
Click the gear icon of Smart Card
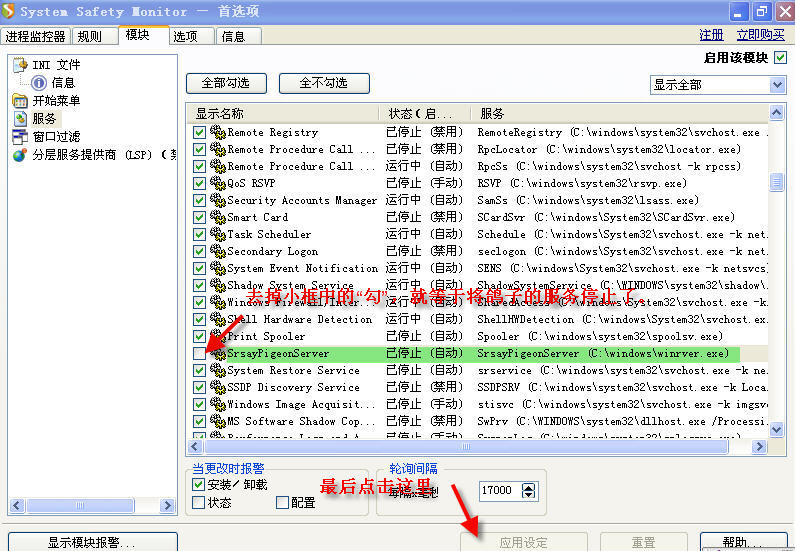[218, 217]
